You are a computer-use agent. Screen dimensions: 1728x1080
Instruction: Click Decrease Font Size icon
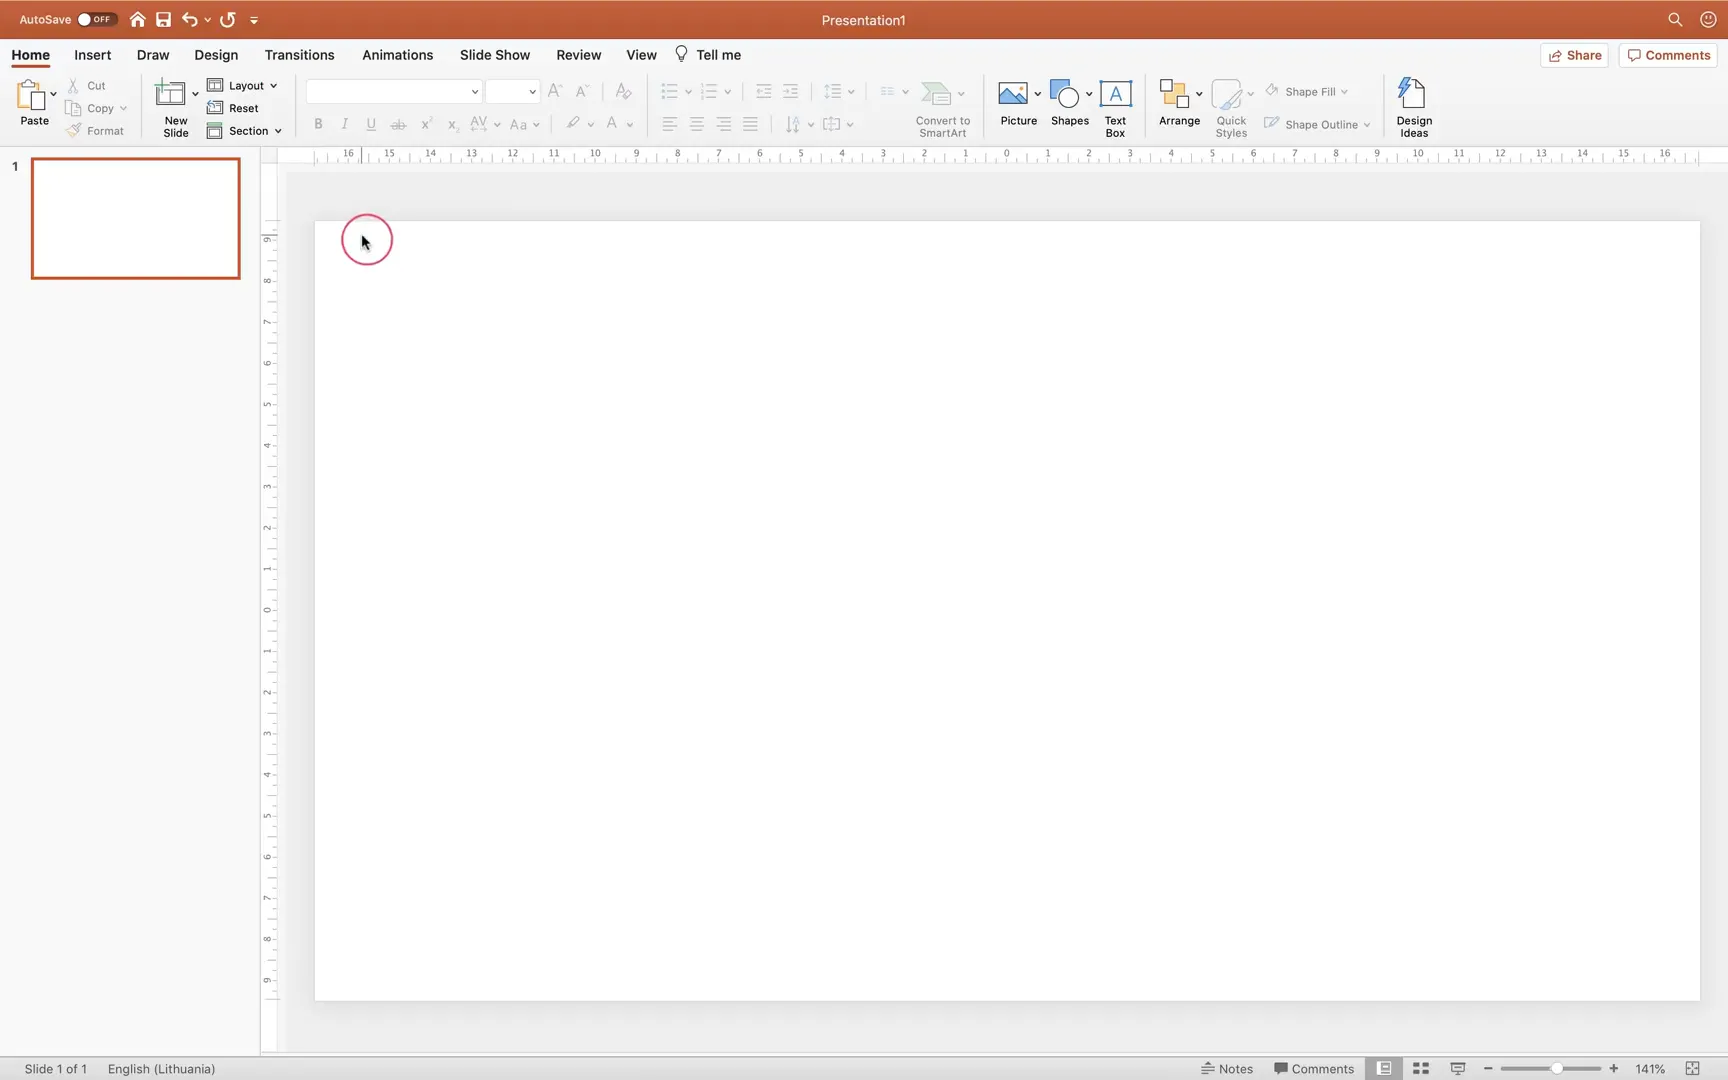point(582,91)
